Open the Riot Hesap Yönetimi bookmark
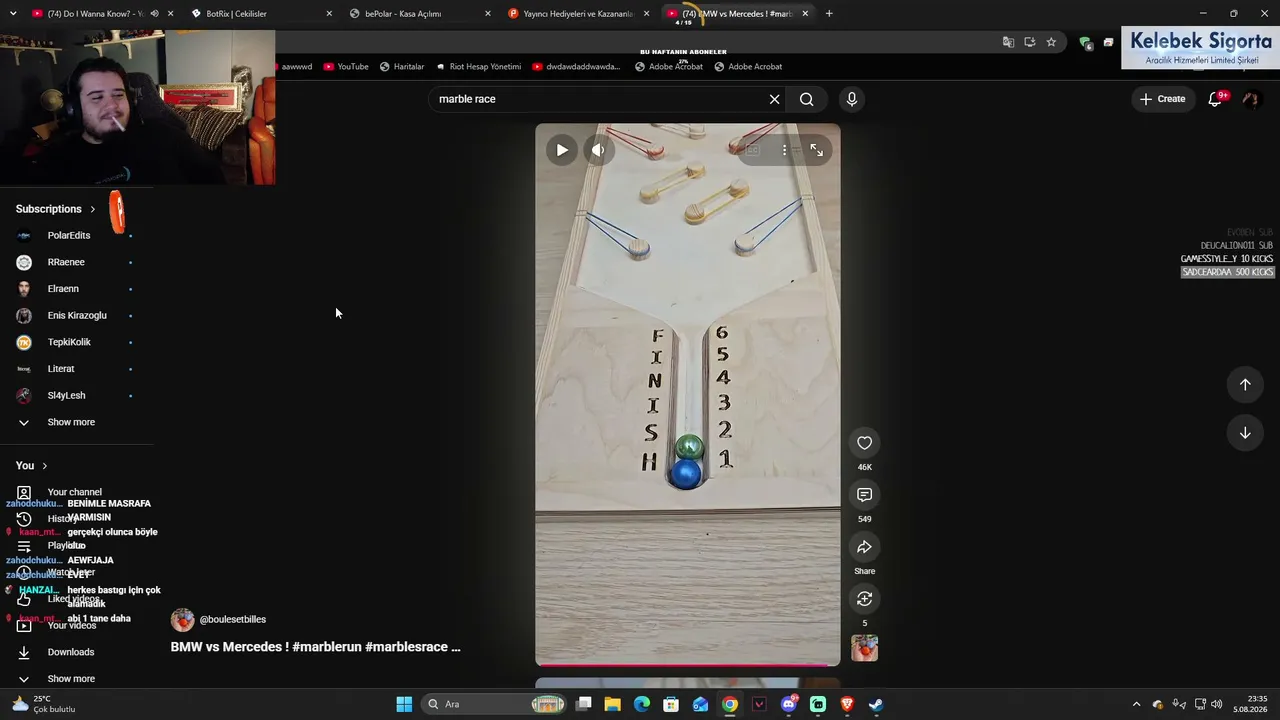Screen dimensions: 1280x720 point(478,67)
